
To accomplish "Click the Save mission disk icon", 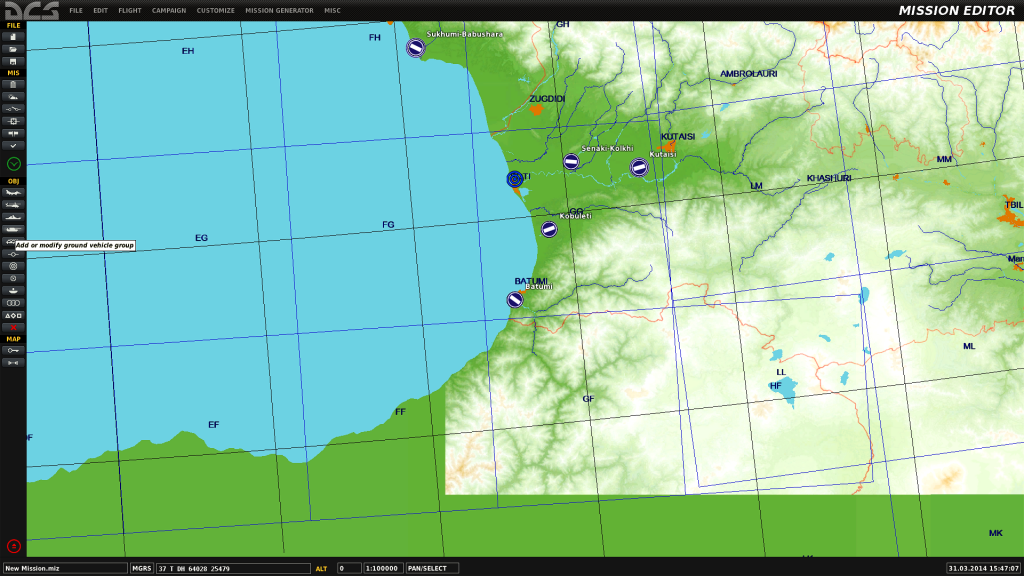I will (x=13, y=61).
